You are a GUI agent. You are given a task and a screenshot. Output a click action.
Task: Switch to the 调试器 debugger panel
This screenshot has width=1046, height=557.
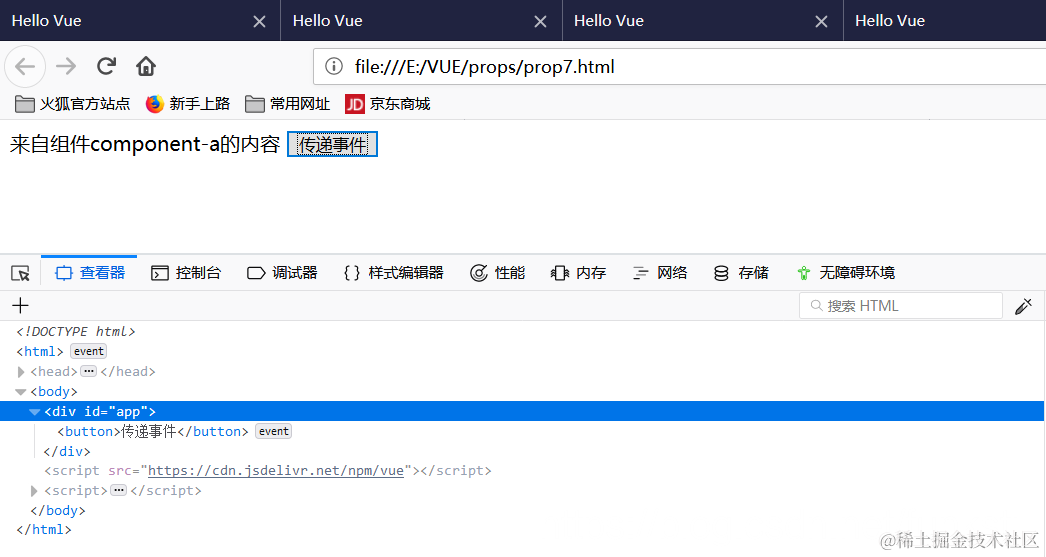[282, 273]
